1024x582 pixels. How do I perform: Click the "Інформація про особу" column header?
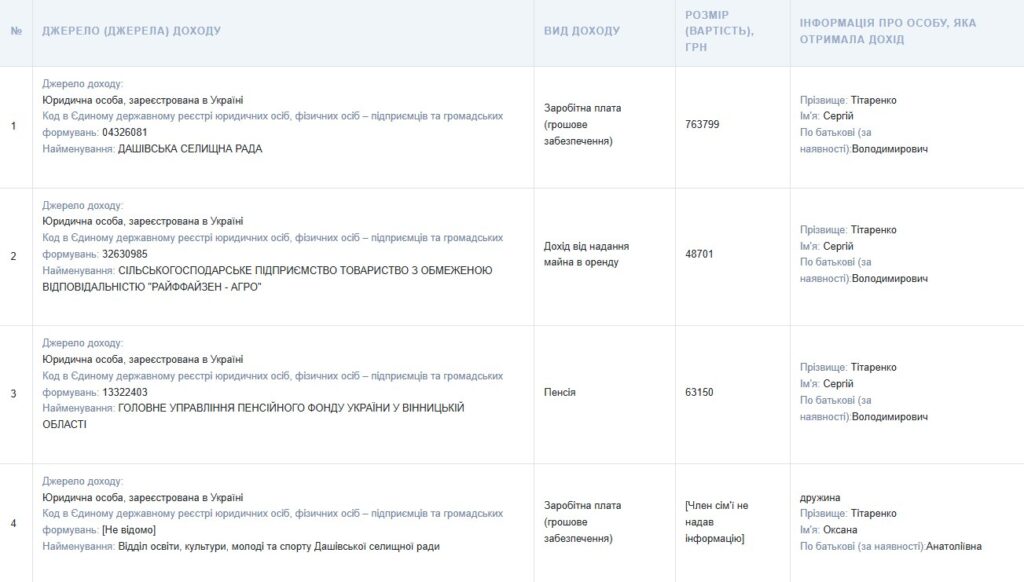pos(887,31)
